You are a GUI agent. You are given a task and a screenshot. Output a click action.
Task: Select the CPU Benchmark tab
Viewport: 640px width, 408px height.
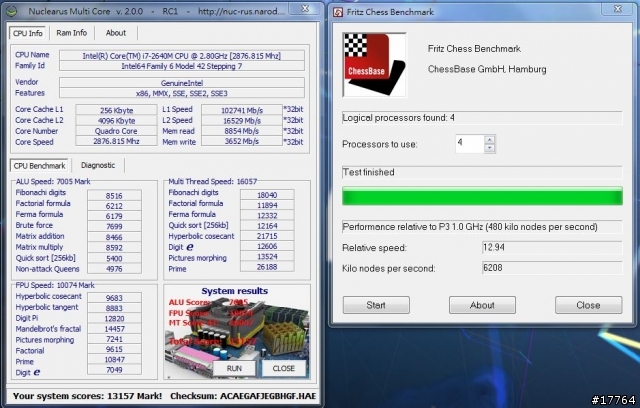40,166
